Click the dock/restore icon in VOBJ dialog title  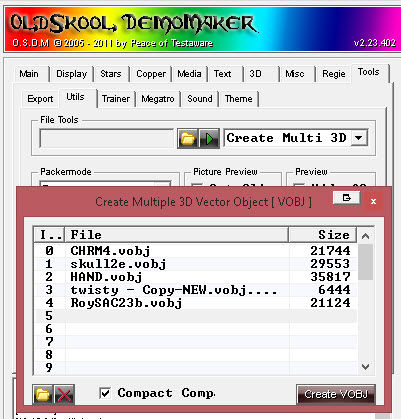click(347, 198)
